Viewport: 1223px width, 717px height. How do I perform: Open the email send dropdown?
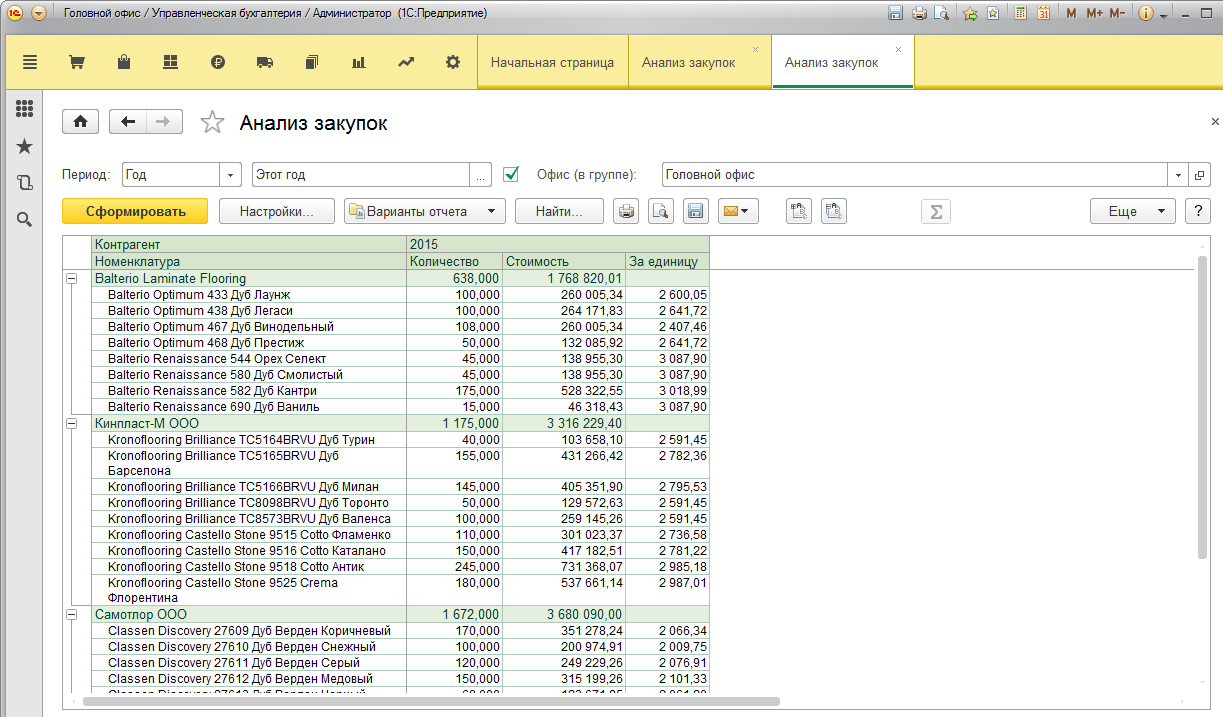tap(738, 211)
